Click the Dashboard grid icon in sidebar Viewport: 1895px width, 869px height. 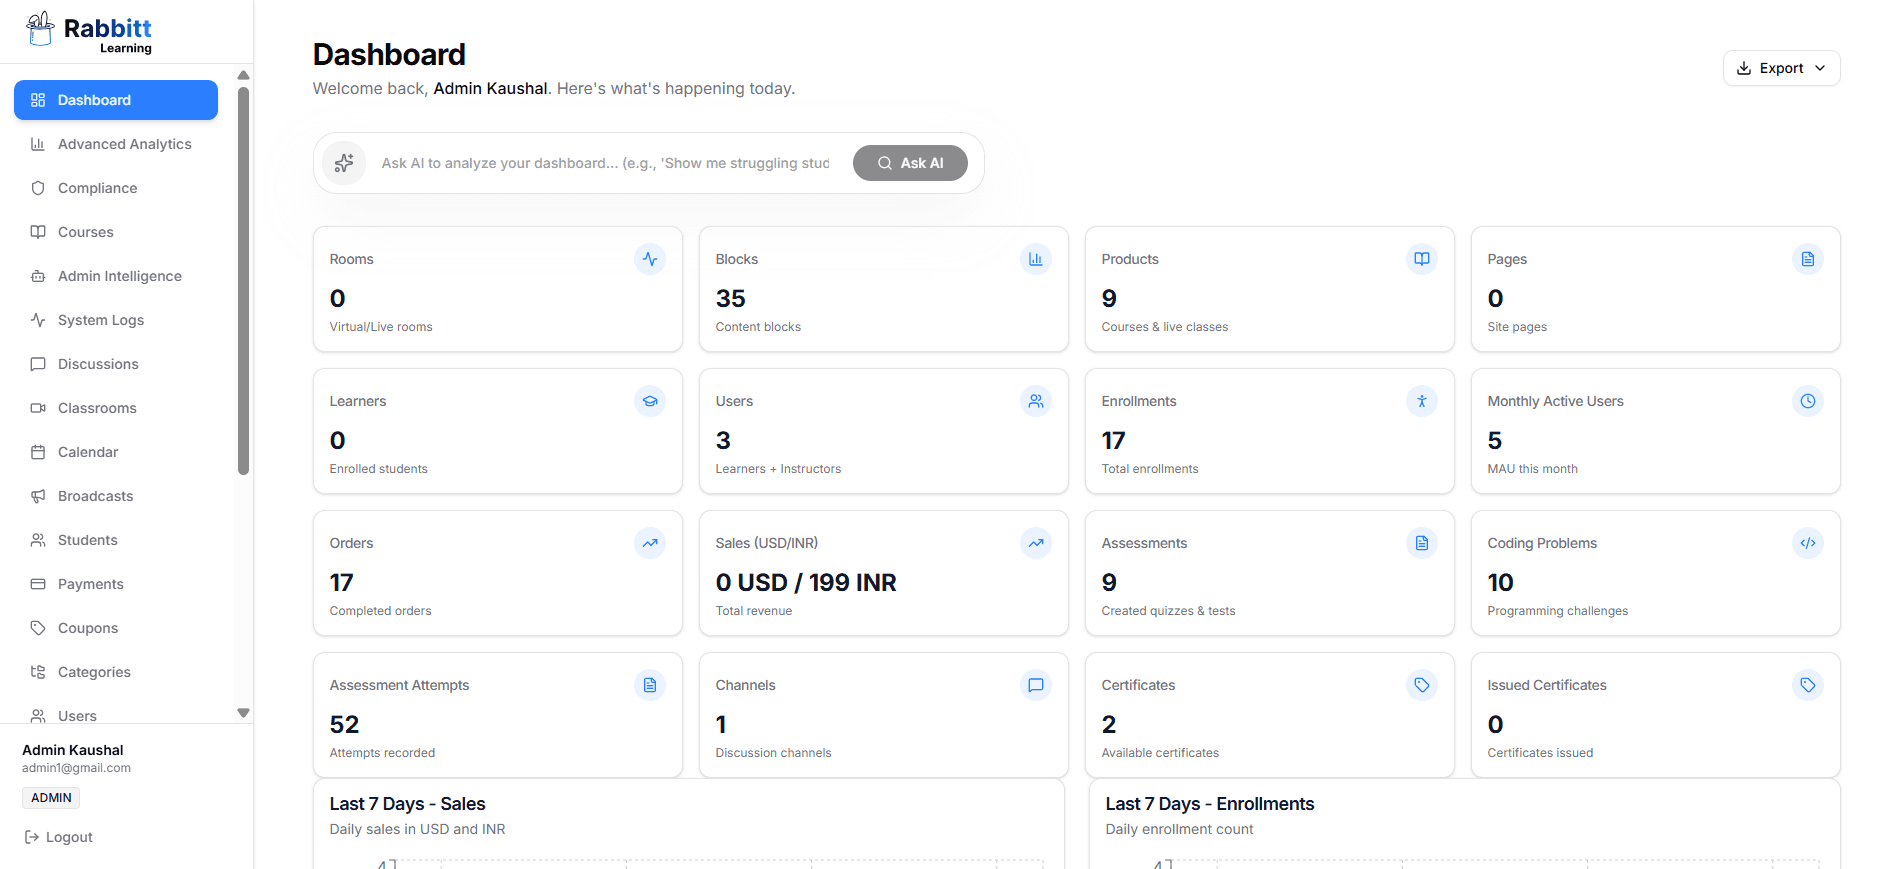[38, 100]
